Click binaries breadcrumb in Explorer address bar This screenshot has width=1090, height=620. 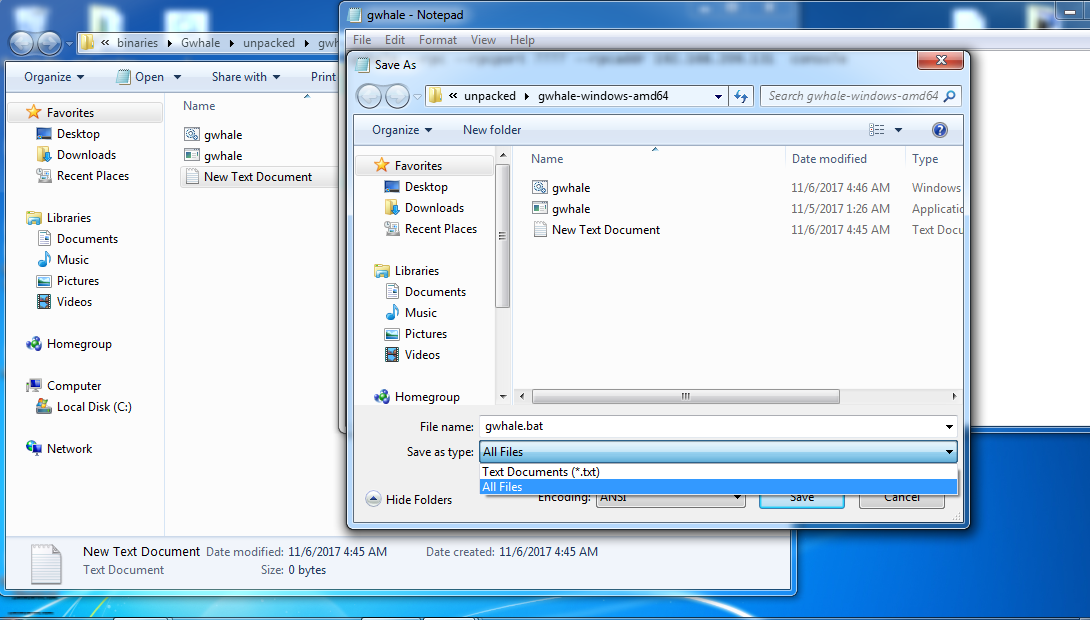pos(138,43)
